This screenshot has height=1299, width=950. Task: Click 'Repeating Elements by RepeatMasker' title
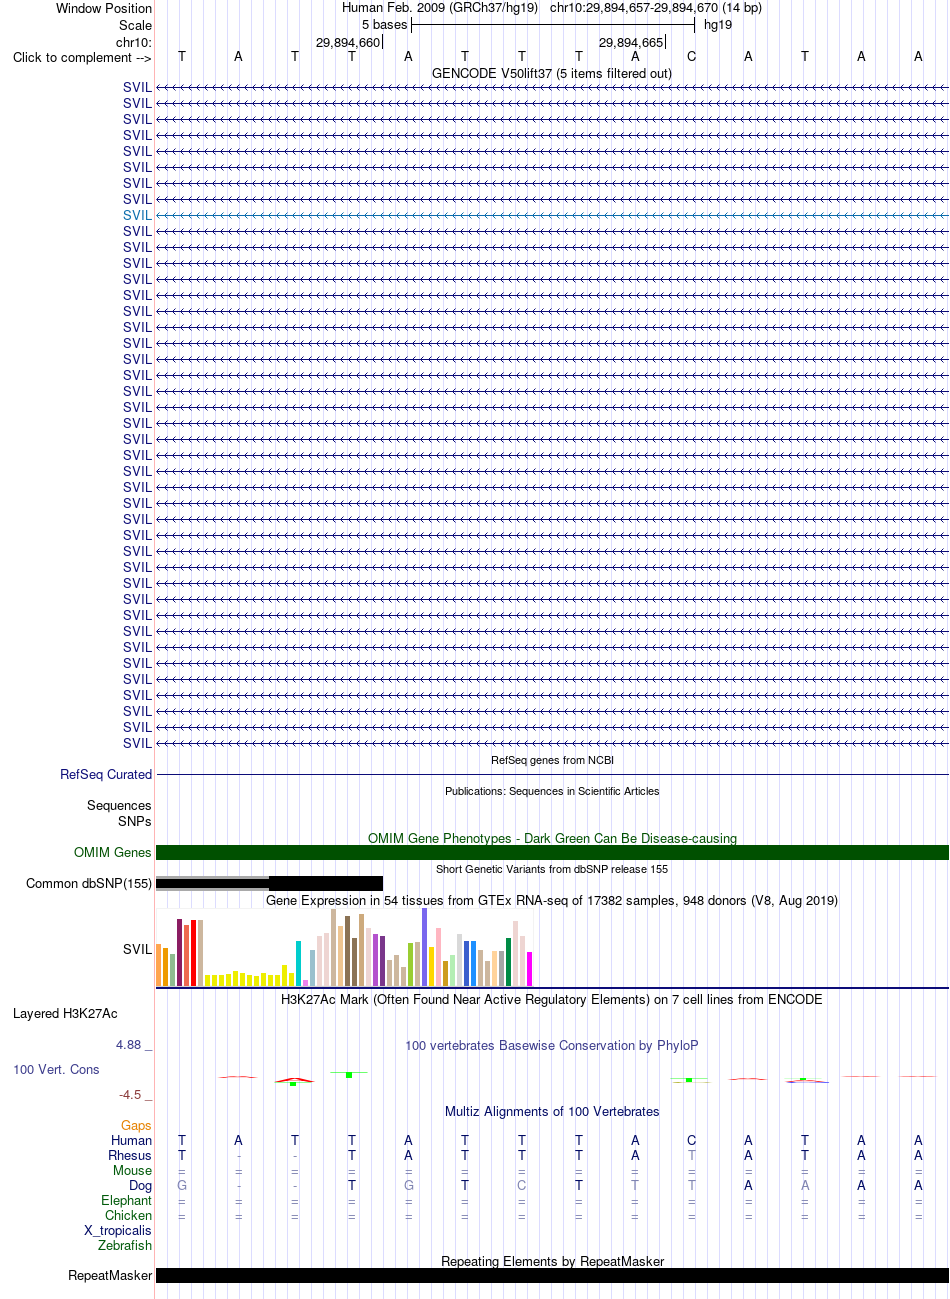[552, 1261]
